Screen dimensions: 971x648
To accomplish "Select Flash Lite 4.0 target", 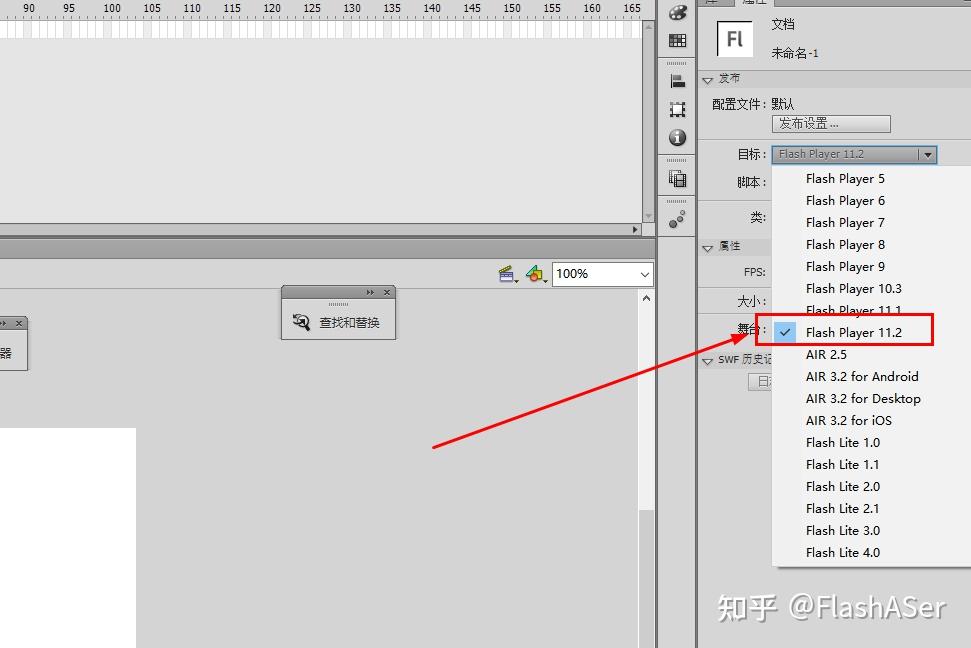I will [x=843, y=553].
